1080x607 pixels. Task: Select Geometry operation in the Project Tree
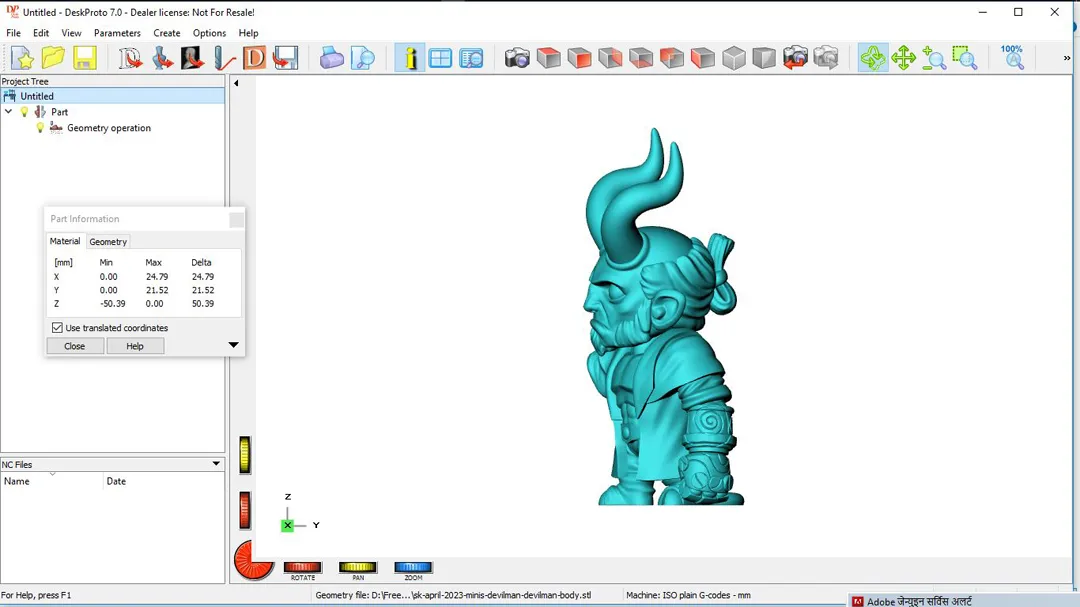(x=109, y=127)
